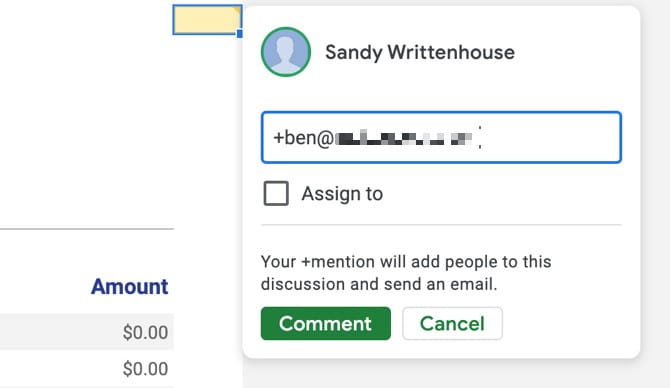
Task: Click the Amount column header
Action: [x=129, y=286]
